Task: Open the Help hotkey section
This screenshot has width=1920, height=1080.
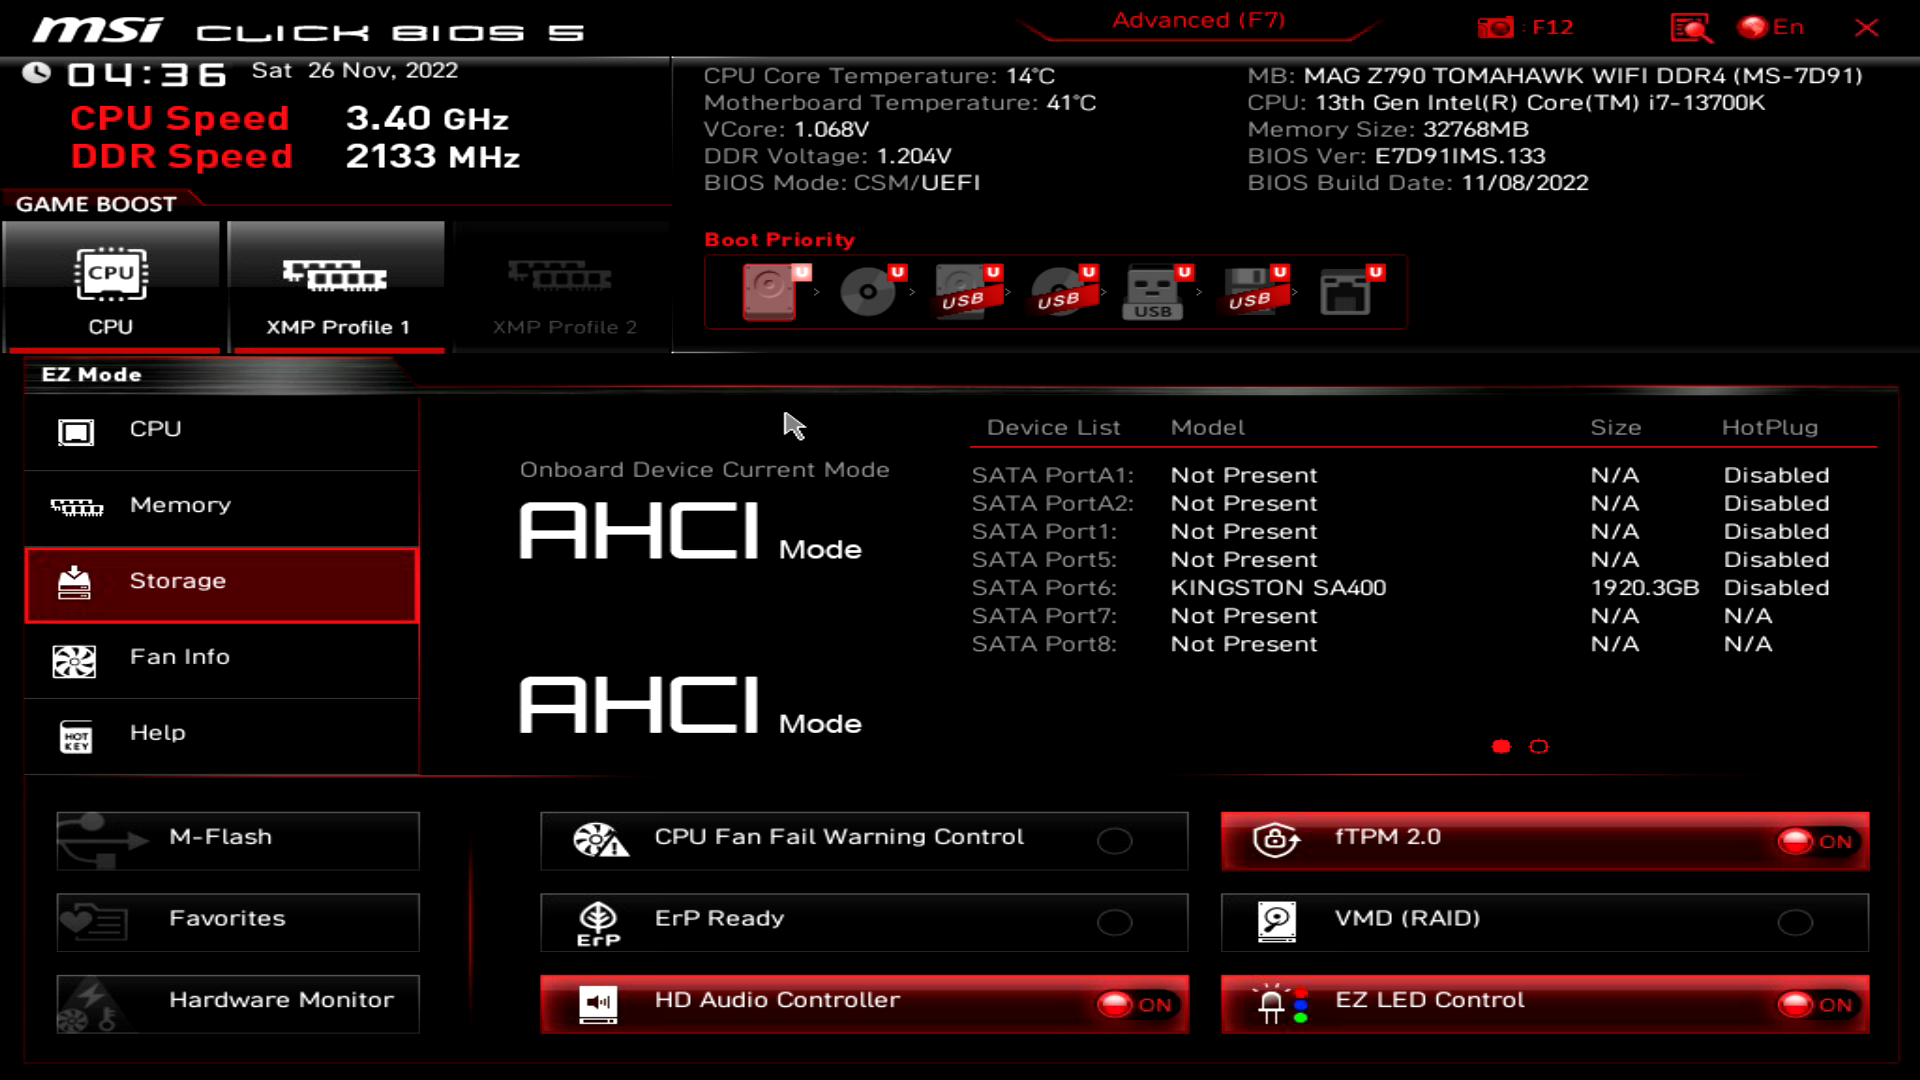Action: coord(221,736)
